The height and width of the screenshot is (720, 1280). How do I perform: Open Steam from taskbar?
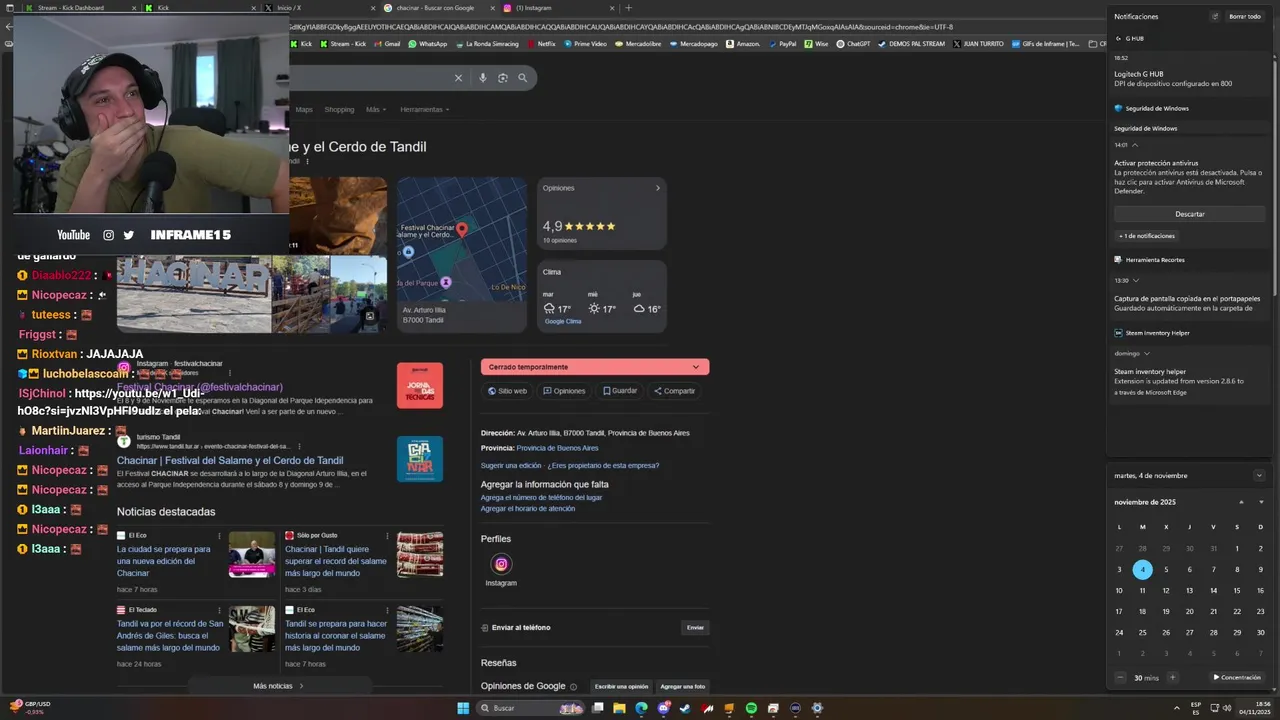(685, 708)
